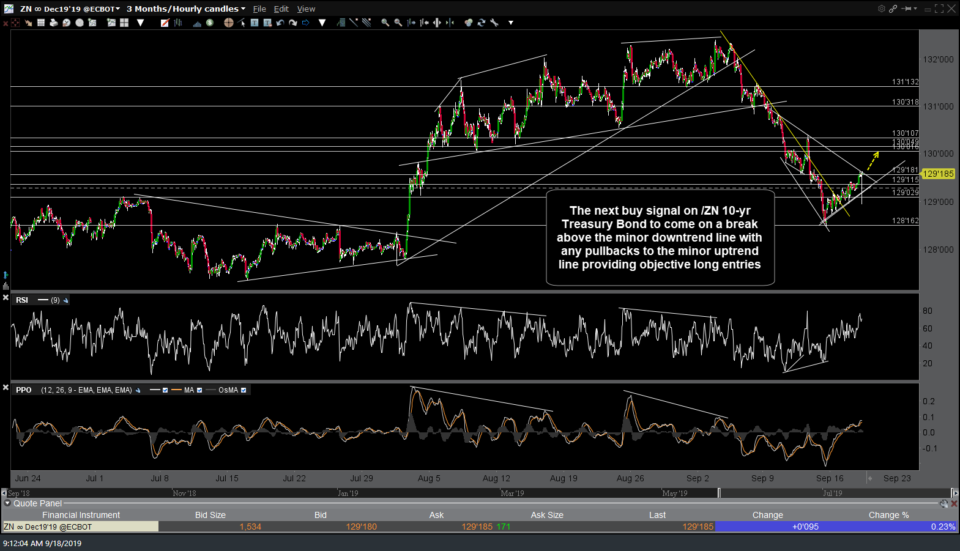Click the Change % column header
Screen dimensions: 960x551
click(x=888, y=515)
